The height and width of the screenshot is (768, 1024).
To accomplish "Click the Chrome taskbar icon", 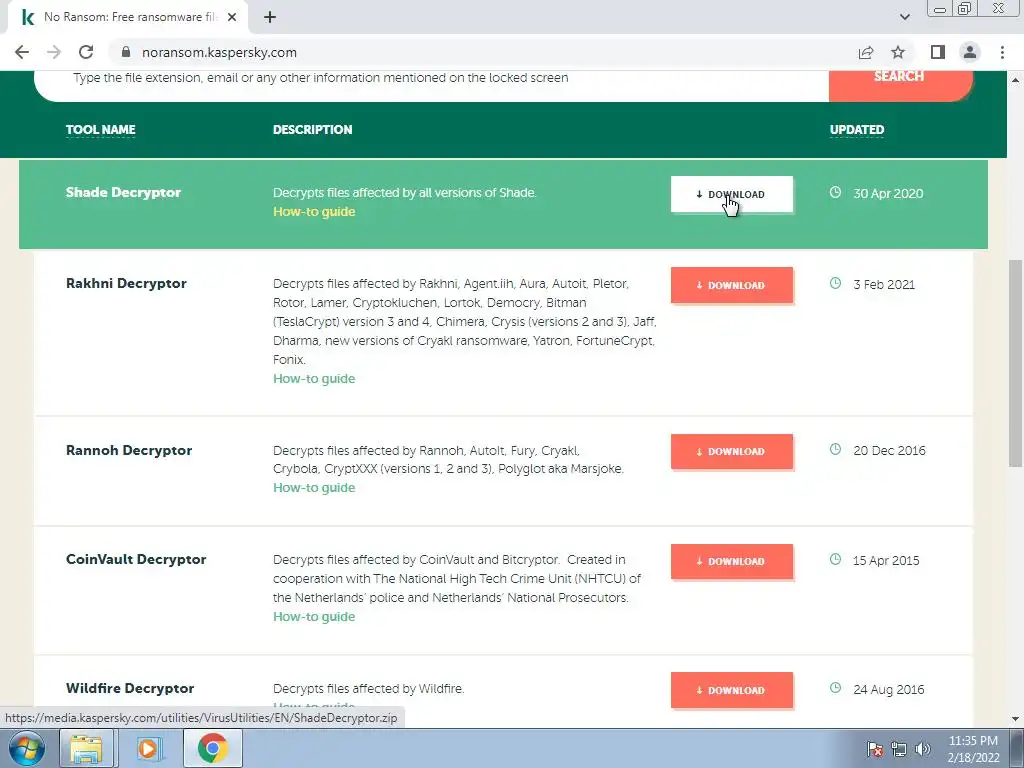I will 212,748.
